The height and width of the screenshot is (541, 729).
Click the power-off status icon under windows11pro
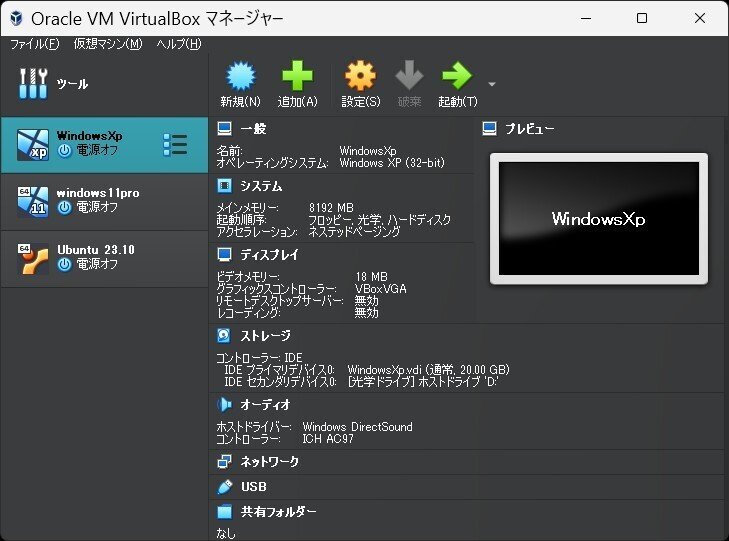pyautogui.click(x=65, y=207)
